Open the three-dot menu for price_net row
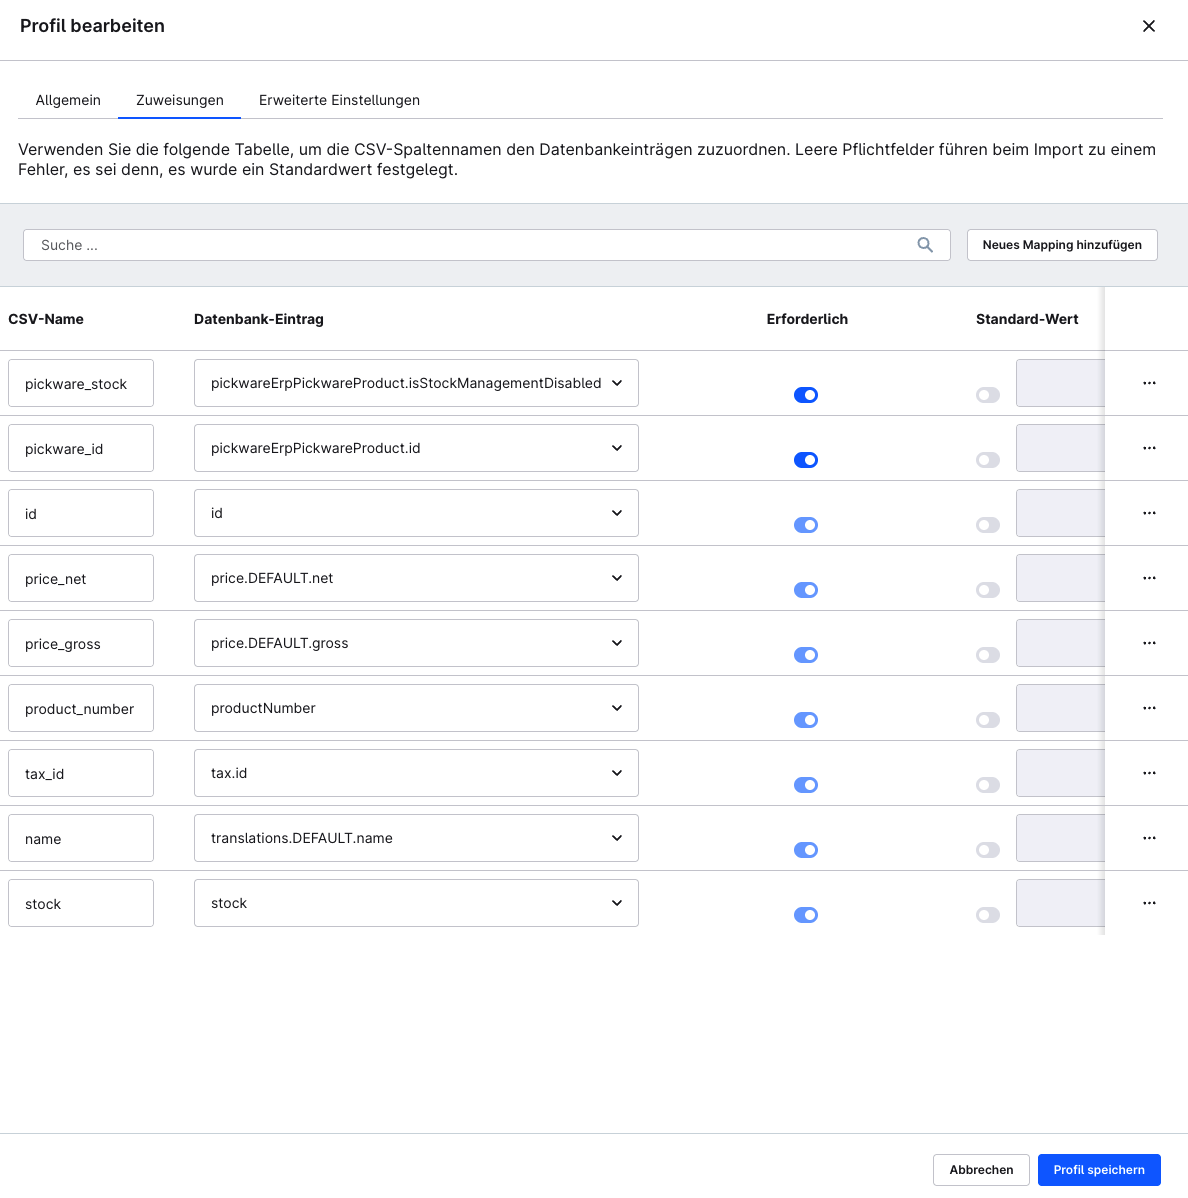The image size is (1188, 1198). click(1149, 578)
